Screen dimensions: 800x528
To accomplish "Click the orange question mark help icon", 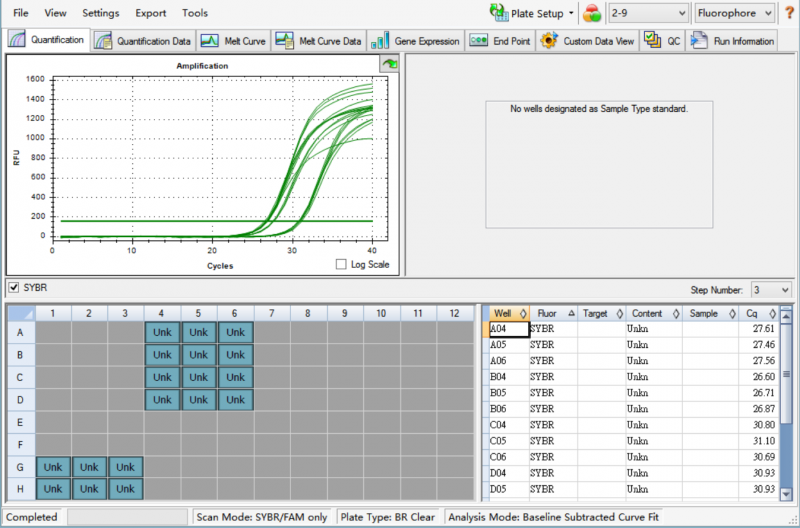I will pyautogui.click(x=789, y=13).
